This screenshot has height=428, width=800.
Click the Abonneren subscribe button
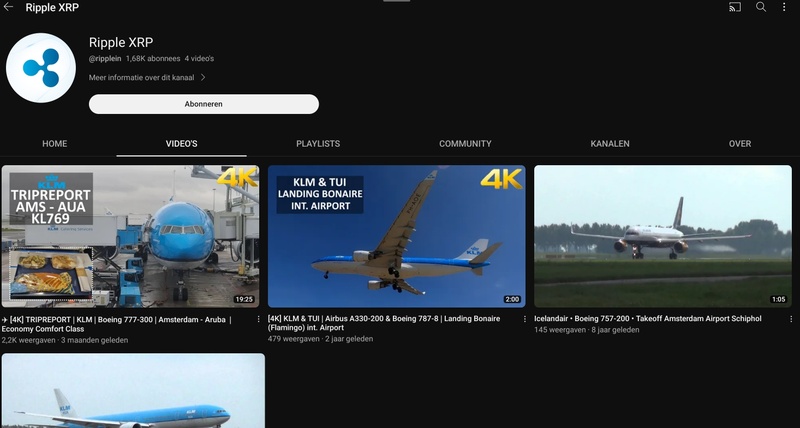point(204,104)
